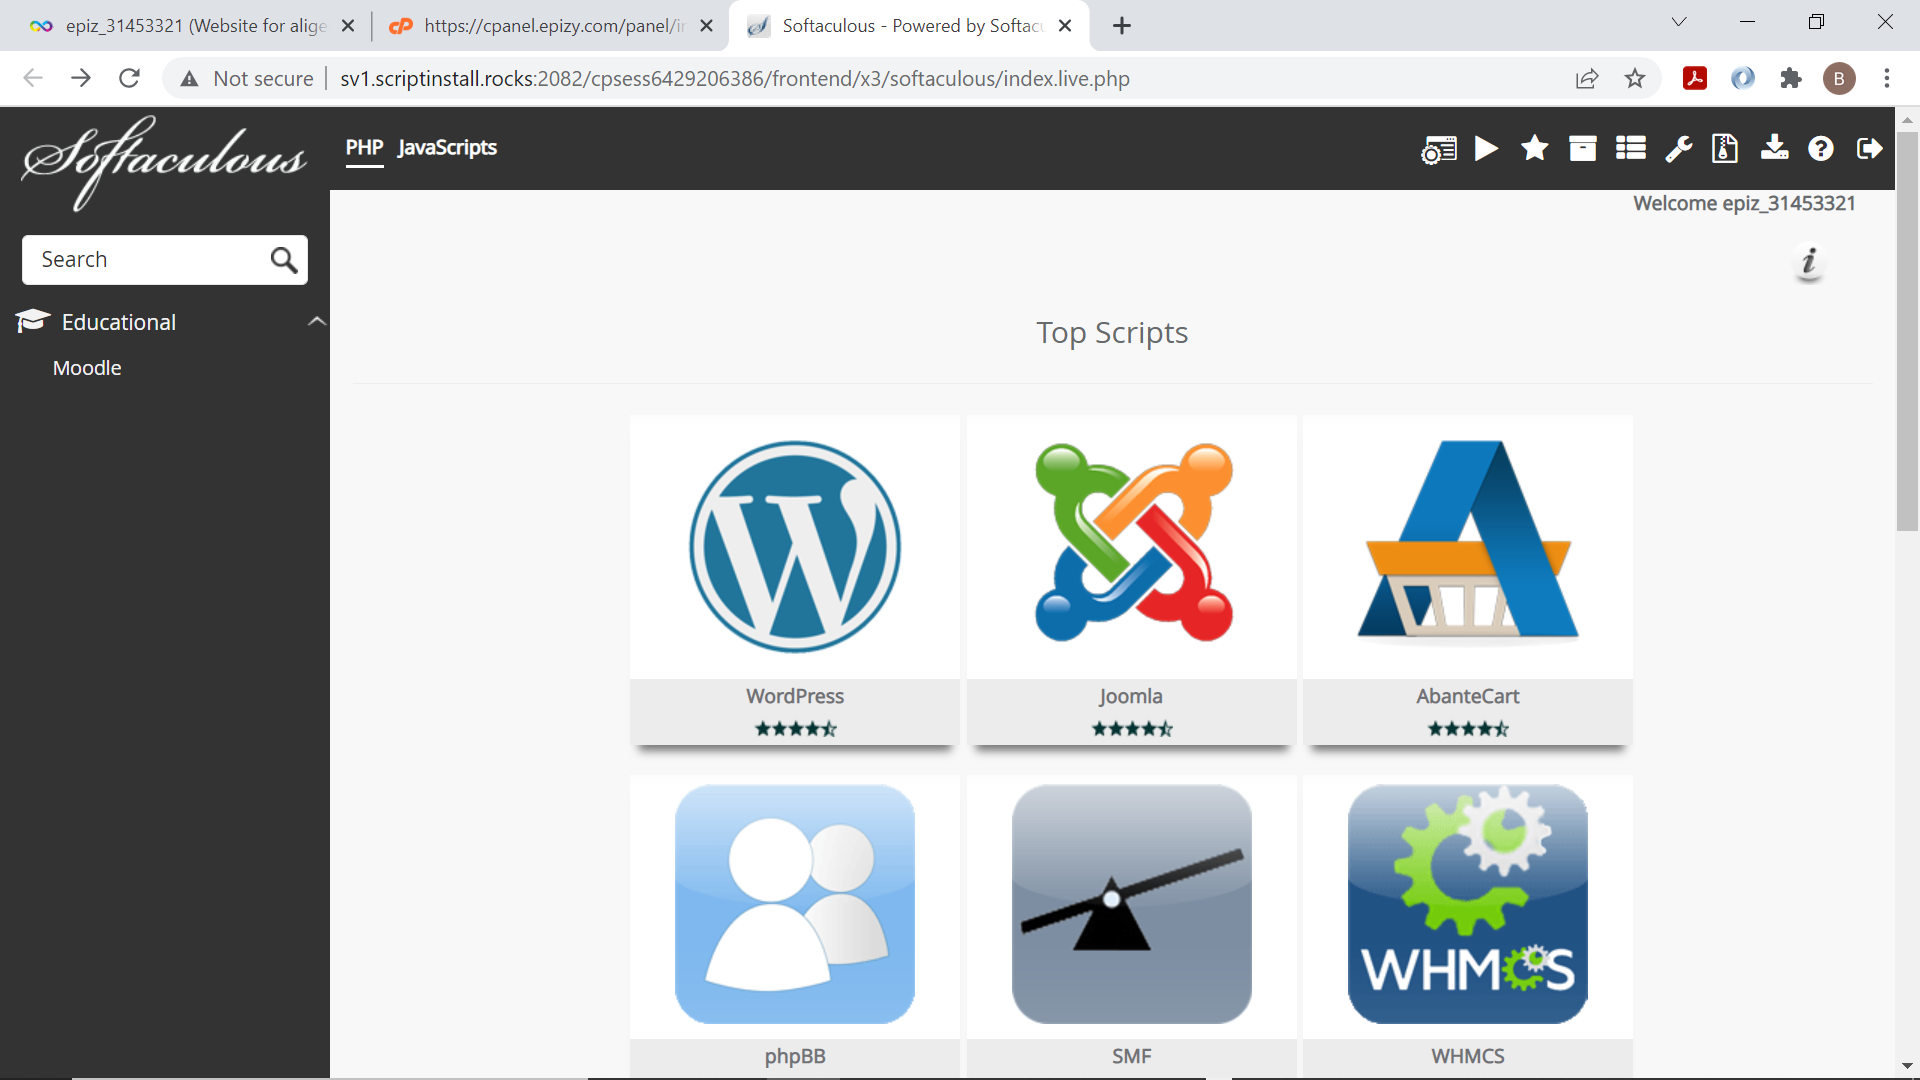
Task: Close the epiz_31453321 browser tab
Action: coord(348,26)
